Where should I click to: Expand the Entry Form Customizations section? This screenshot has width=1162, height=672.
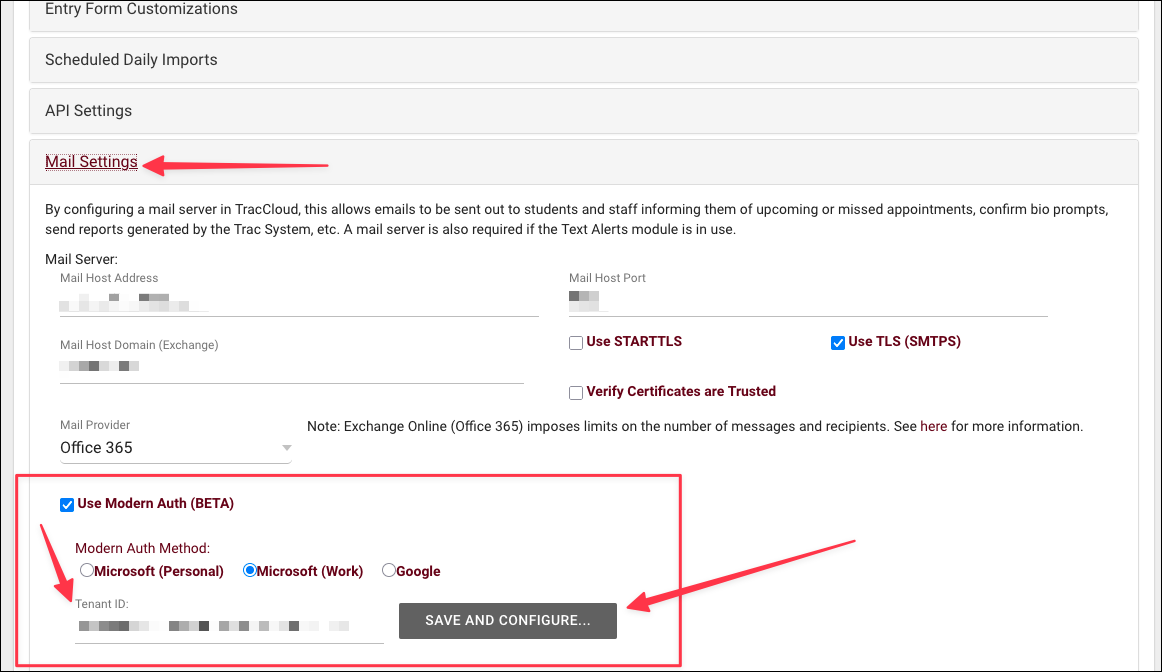pos(141,10)
